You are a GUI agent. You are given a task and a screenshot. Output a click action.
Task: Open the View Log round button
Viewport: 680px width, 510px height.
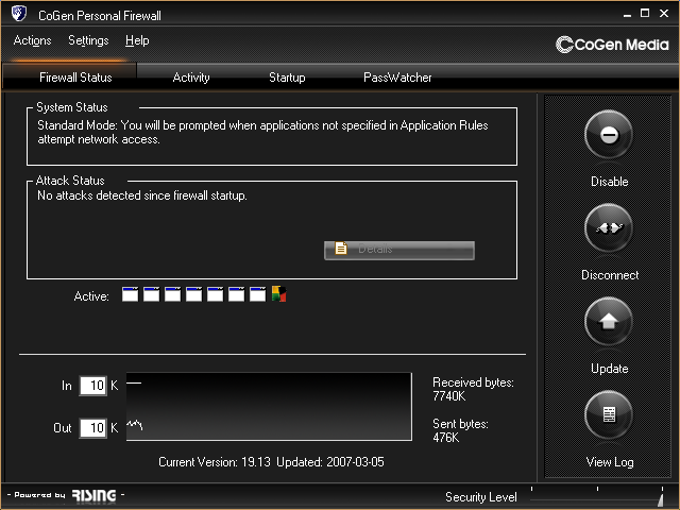pos(608,415)
